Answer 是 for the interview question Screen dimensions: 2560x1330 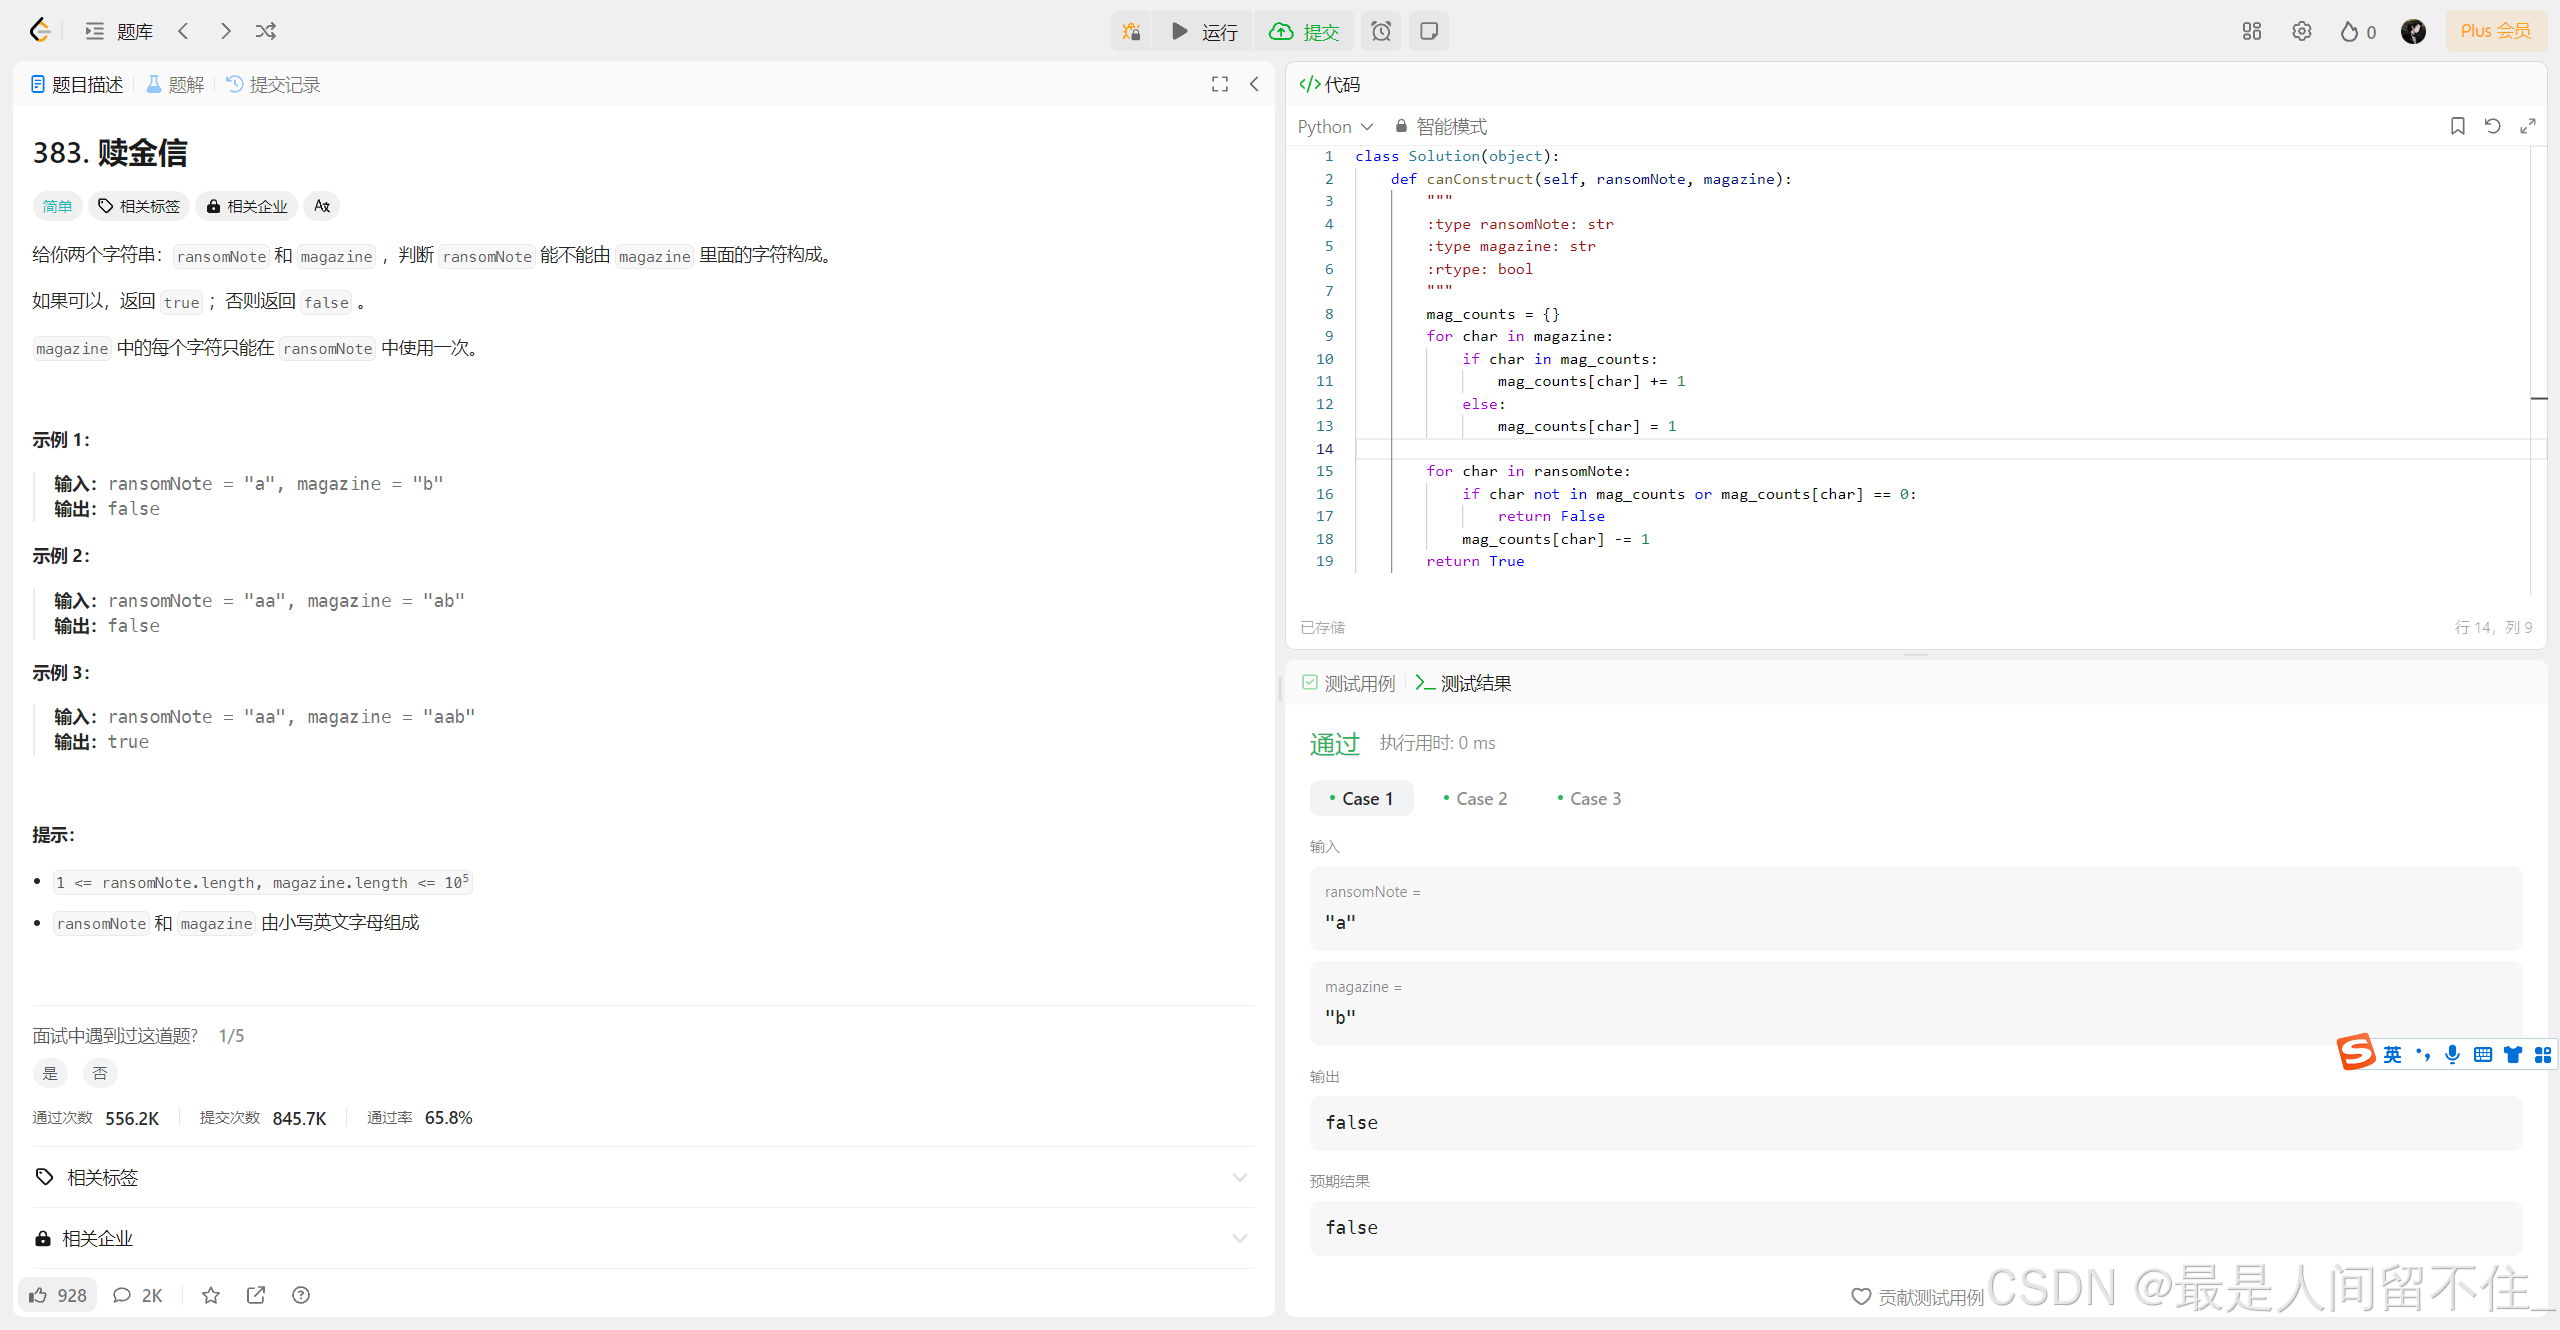[50, 1073]
